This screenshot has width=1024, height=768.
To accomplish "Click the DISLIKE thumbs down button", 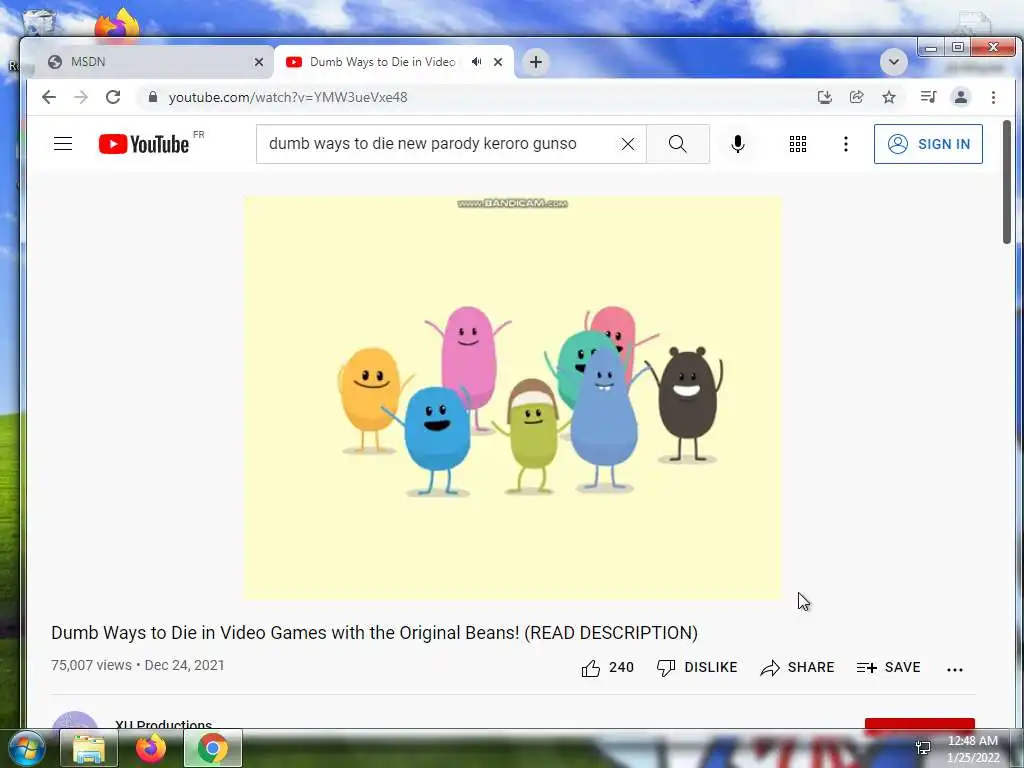I will tap(697, 667).
